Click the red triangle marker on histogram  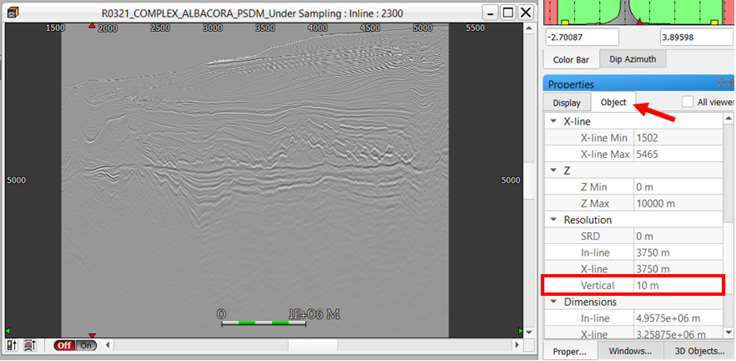(x=639, y=22)
